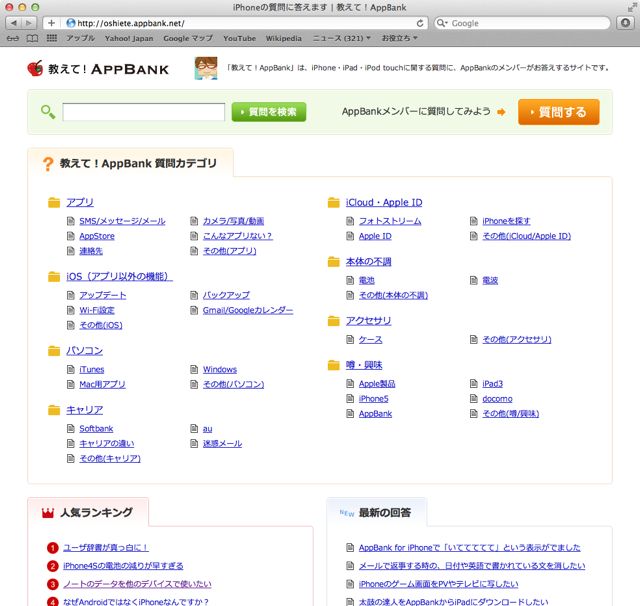
Task: Open the Wi-Fi設定 link
Action: pyautogui.click(x=97, y=311)
